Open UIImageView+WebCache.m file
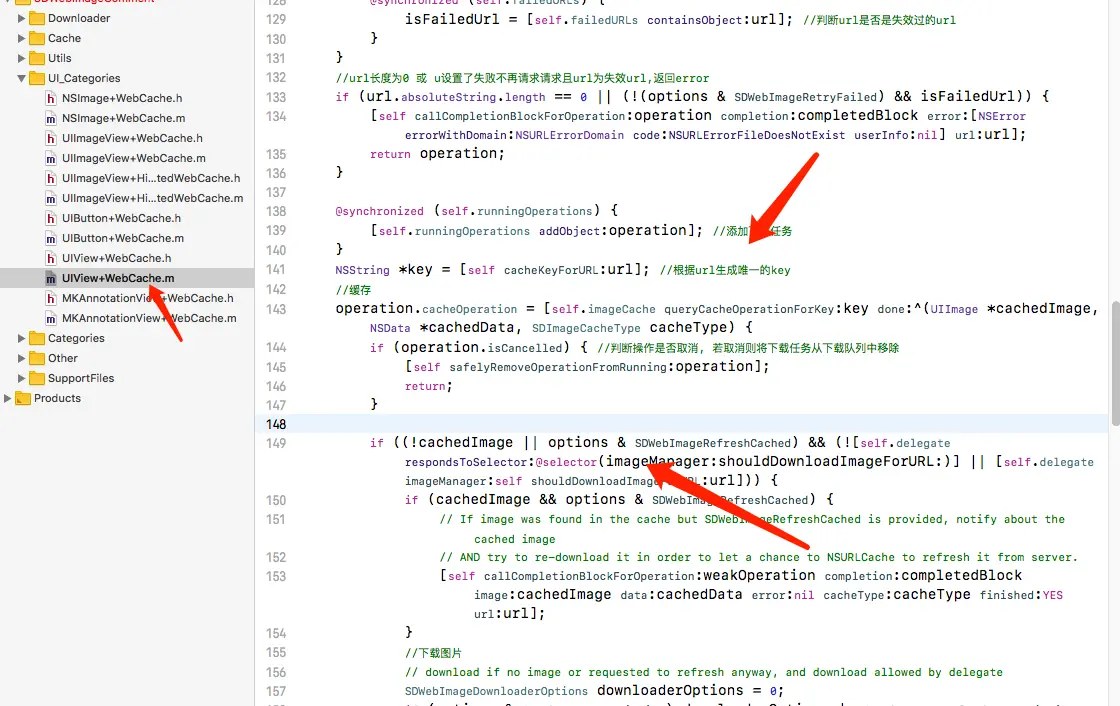Image resolution: width=1120 pixels, height=706 pixels. point(134,158)
